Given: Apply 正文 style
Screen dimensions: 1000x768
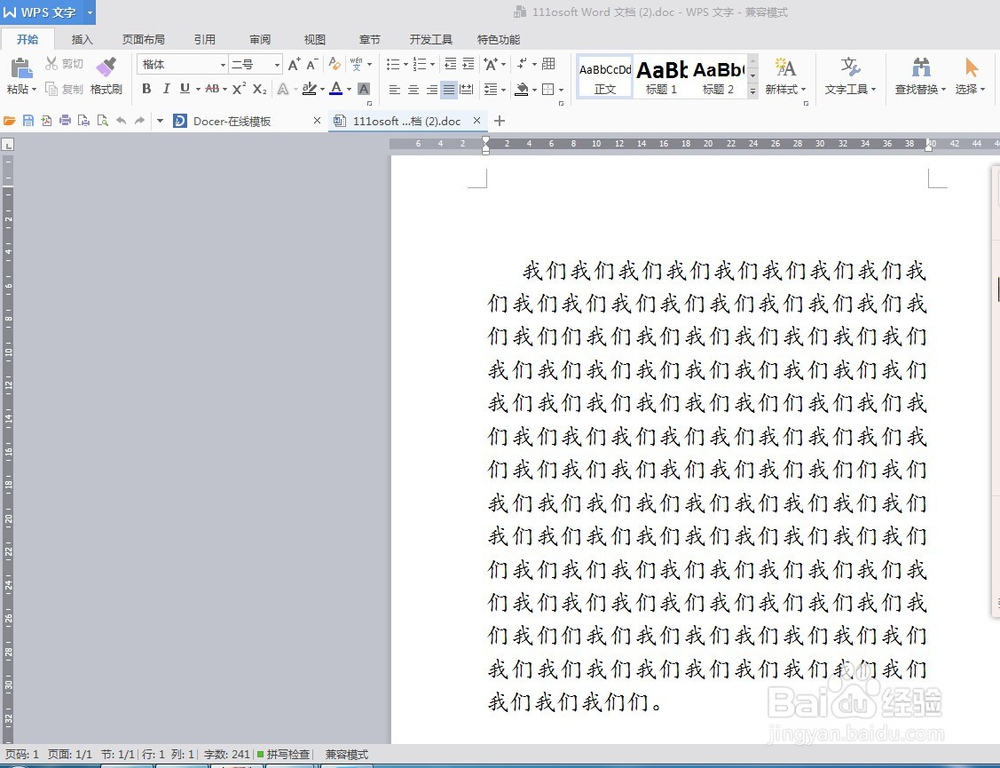Looking at the screenshot, I should click(605, 77).
